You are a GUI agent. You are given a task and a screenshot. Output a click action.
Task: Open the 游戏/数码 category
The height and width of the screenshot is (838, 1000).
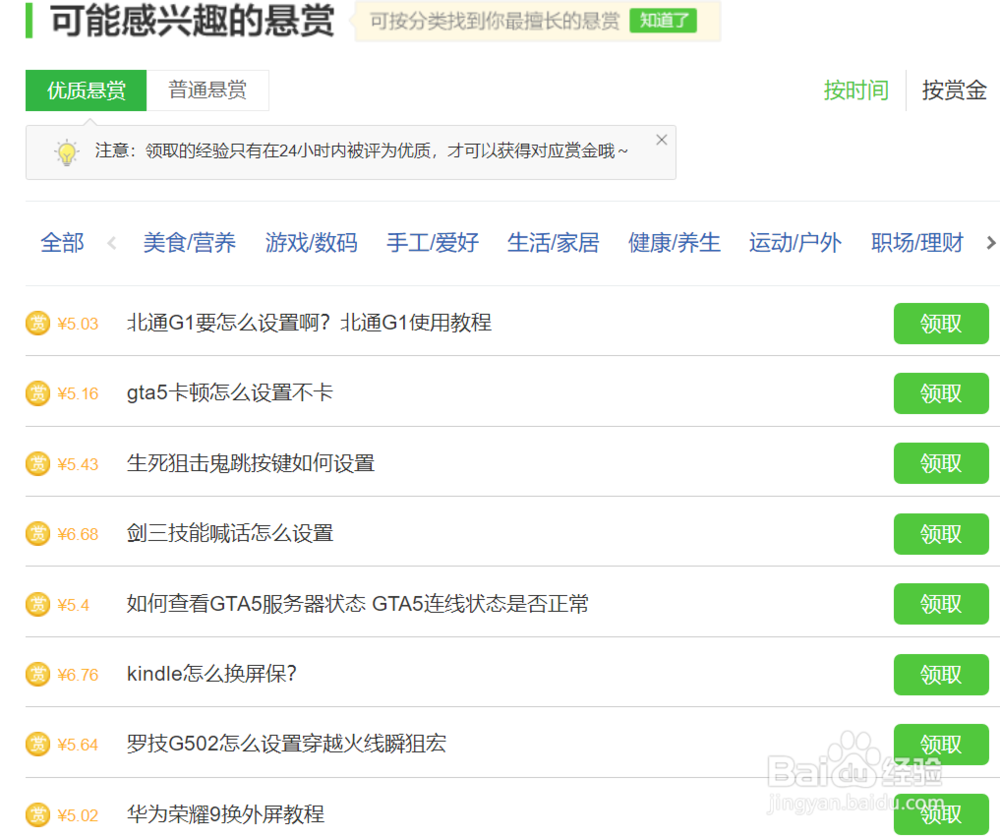pos(312,242)
